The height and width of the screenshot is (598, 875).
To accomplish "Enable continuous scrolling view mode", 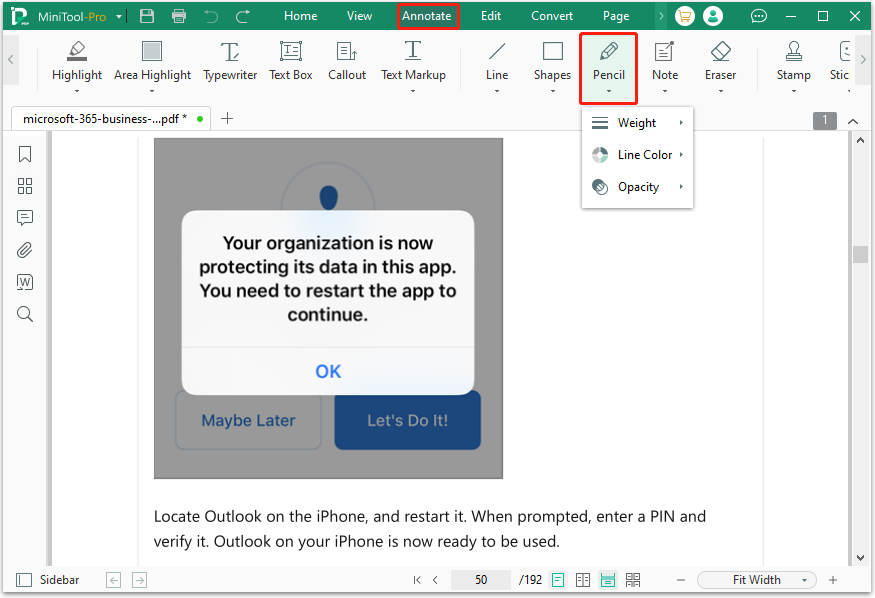I will coord(608,580).
